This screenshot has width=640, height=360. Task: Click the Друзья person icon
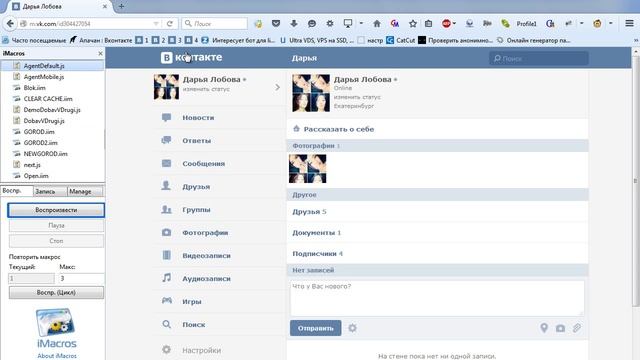tap(167, 186)
